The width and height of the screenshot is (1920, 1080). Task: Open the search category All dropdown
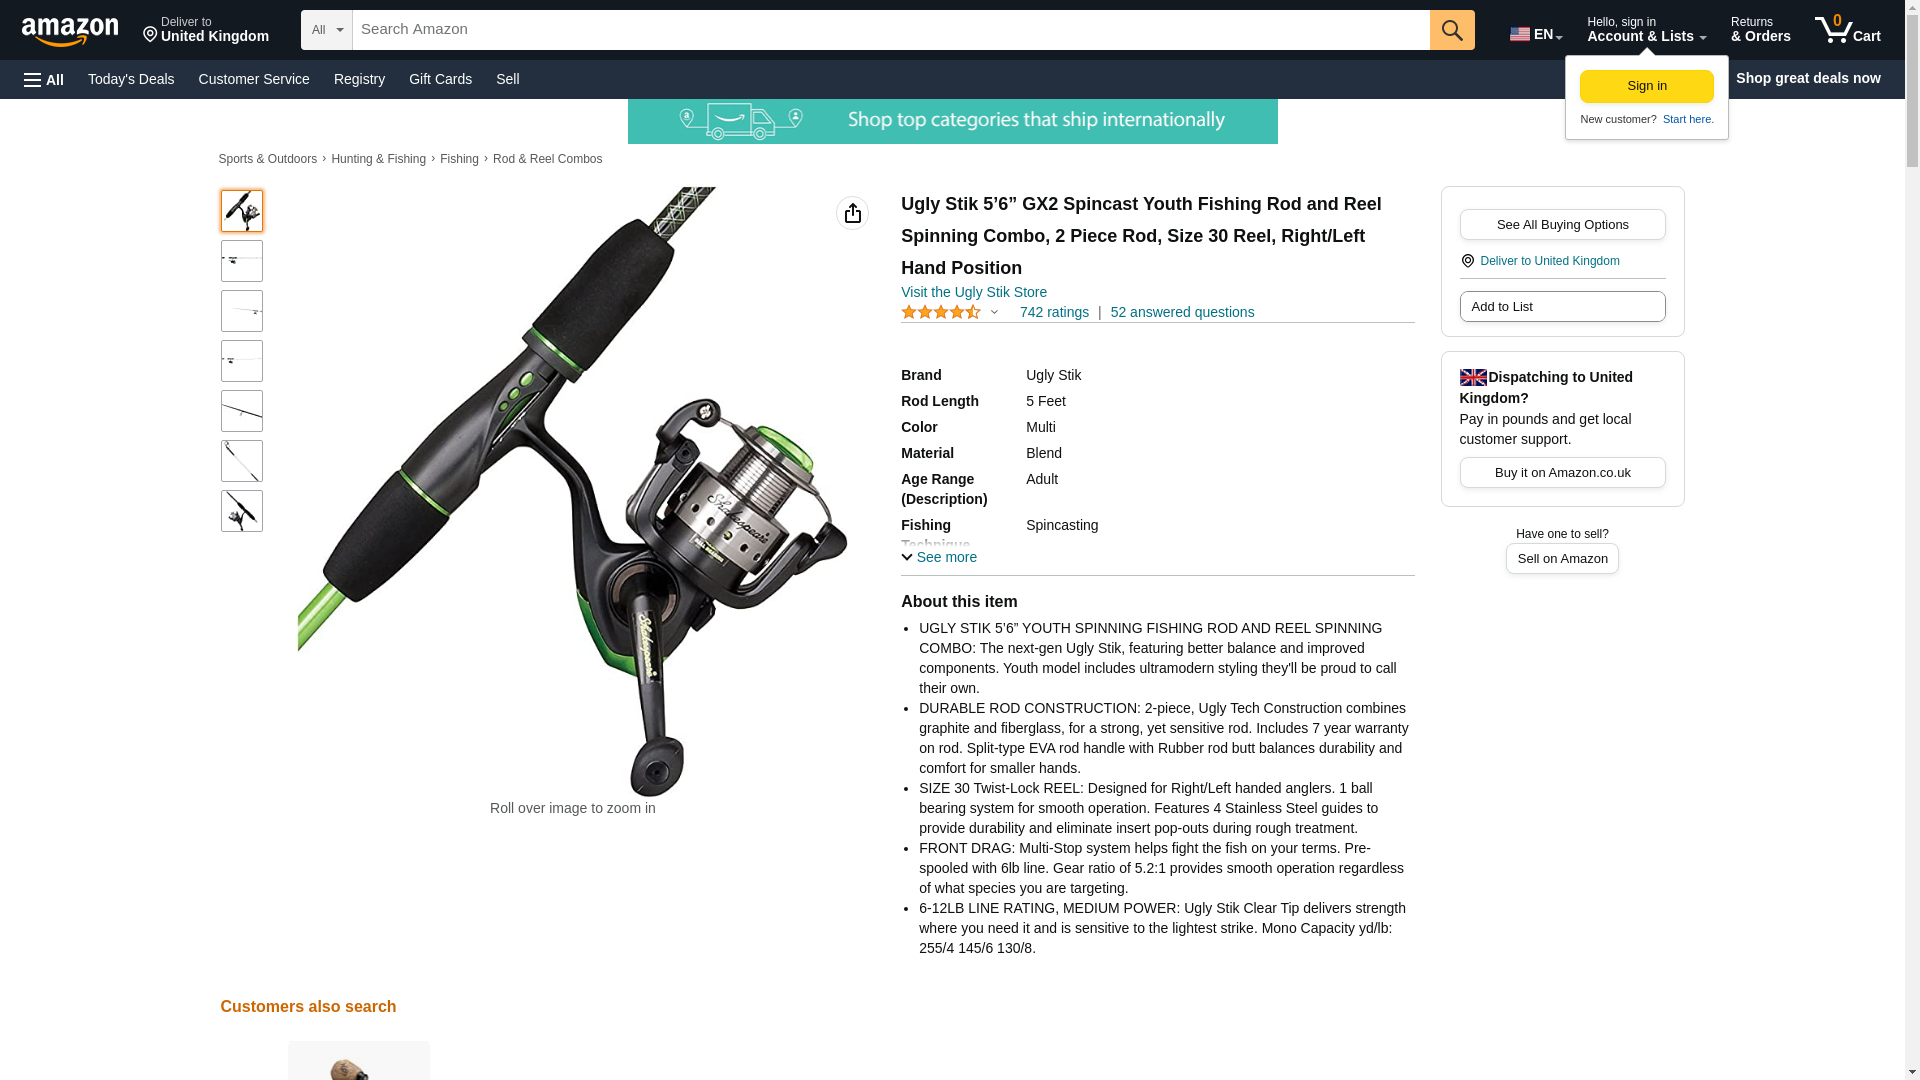pos(326,30)
